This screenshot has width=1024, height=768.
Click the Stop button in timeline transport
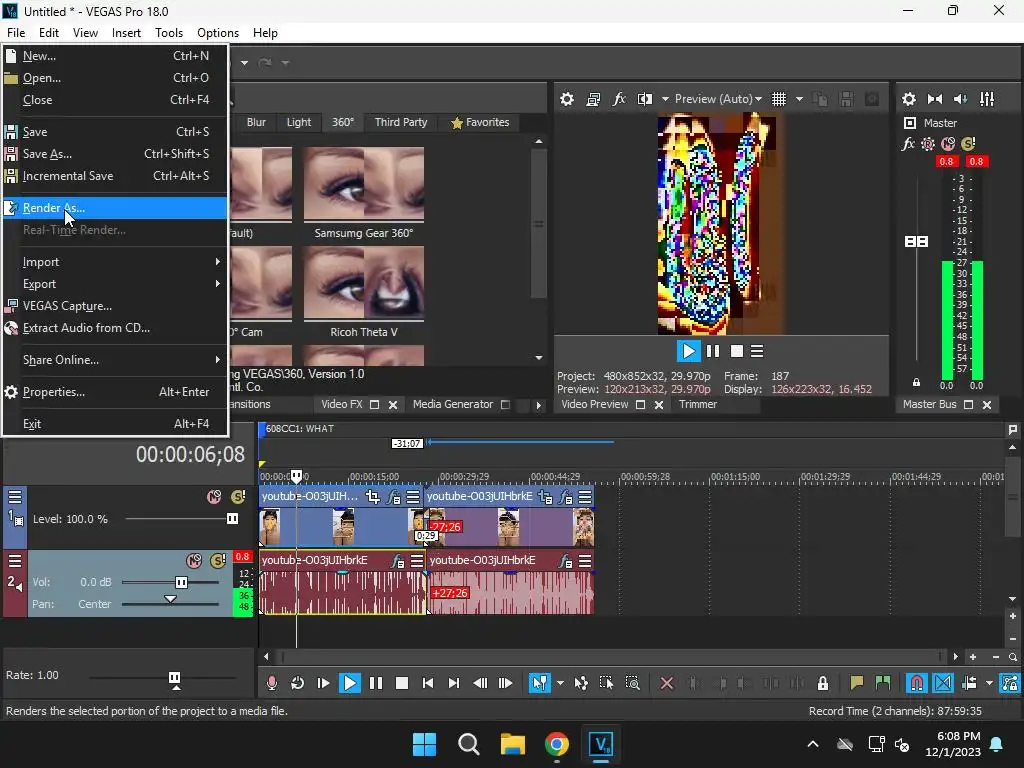[x=402, y=683]
